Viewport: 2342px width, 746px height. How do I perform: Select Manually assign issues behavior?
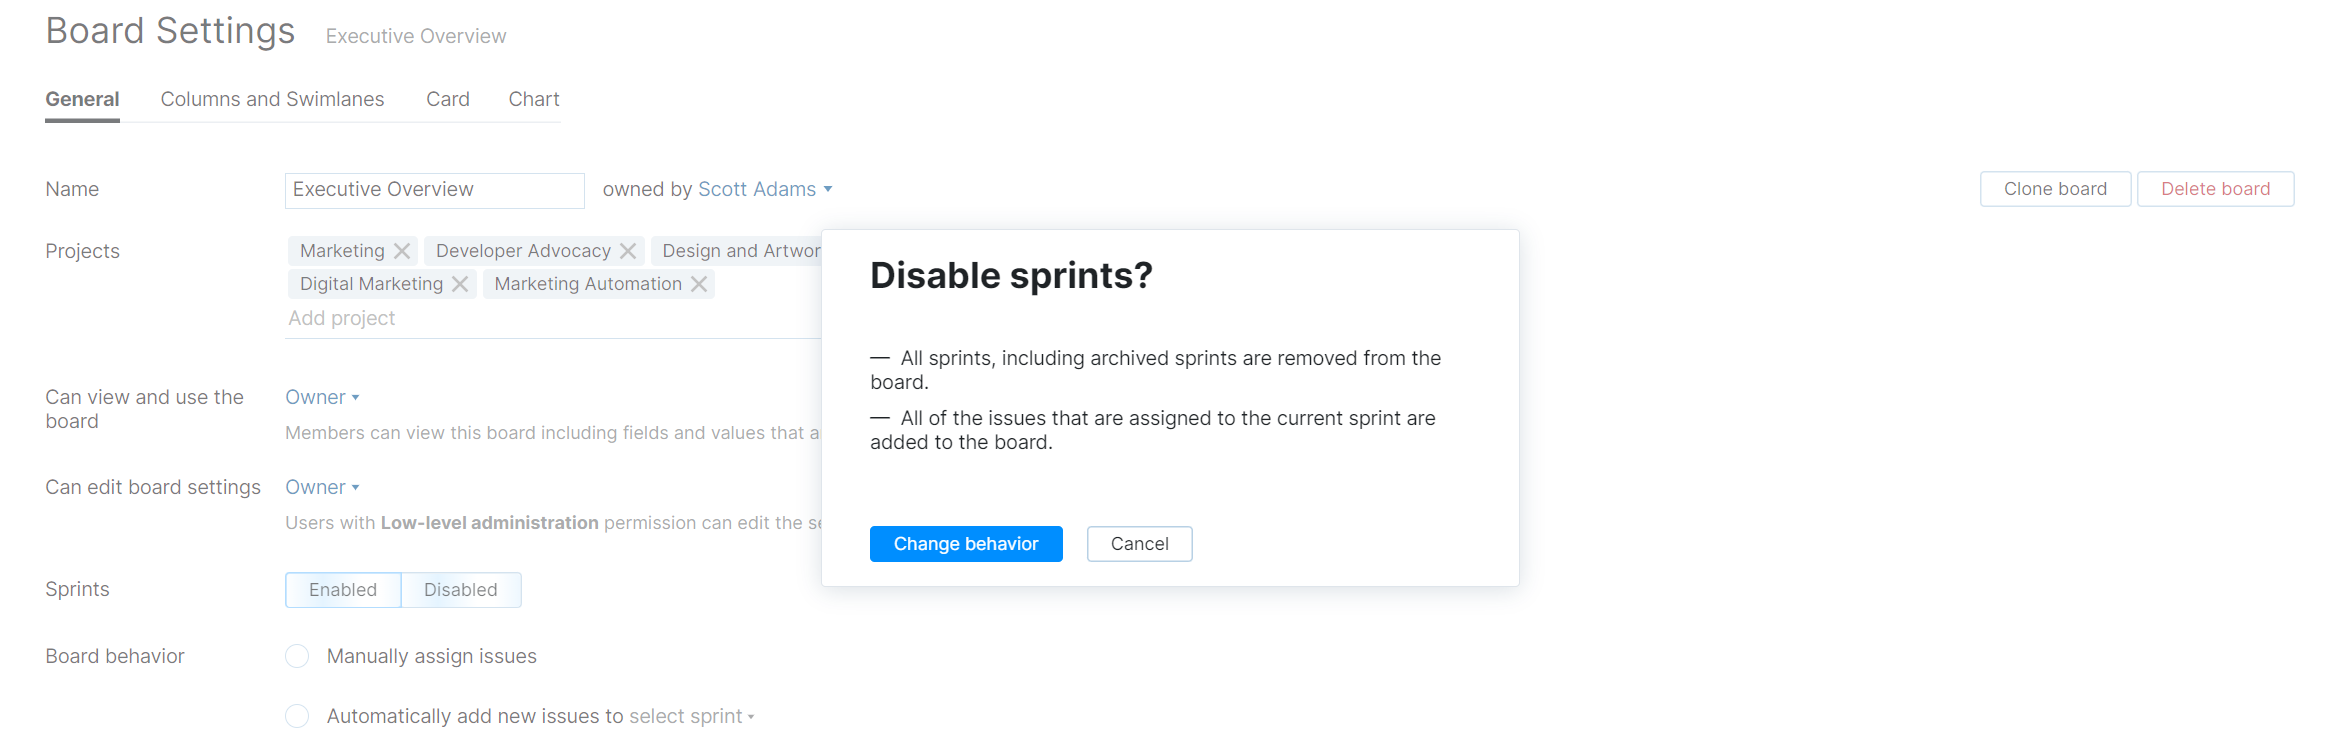tap(297, 656)
